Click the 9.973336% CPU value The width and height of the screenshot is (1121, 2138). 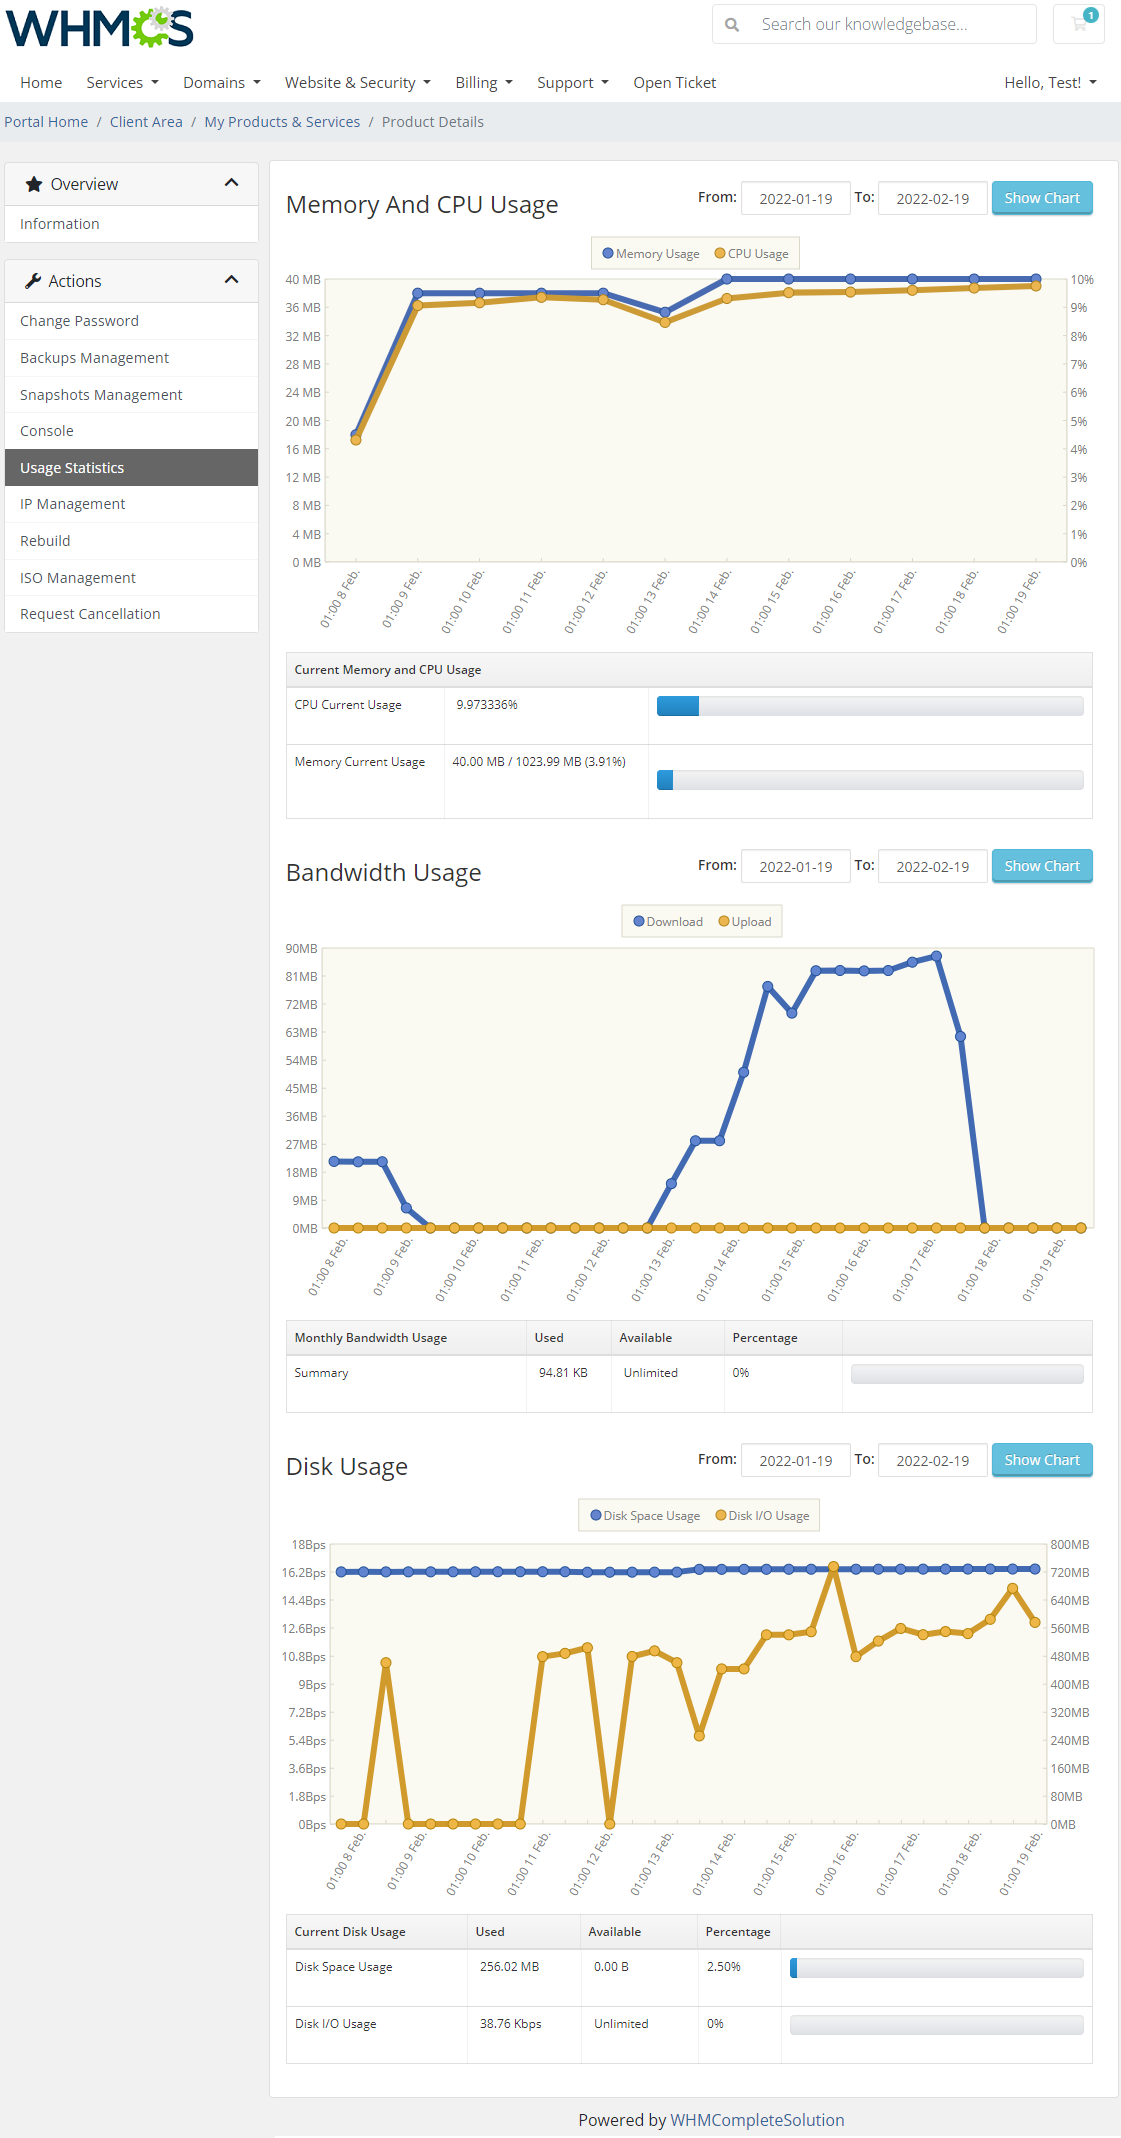(487, 705)
